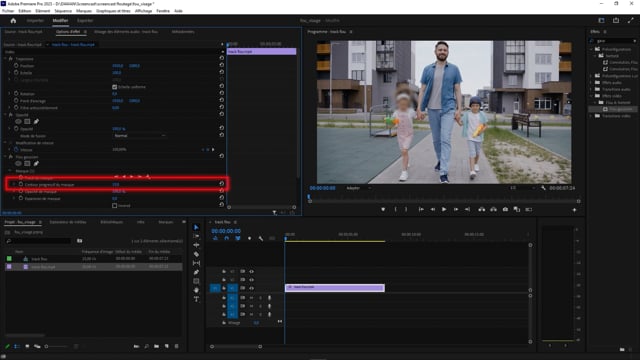Track selected mask forward
The height and width of the screenshot is (360, 640).
point(131,177)
